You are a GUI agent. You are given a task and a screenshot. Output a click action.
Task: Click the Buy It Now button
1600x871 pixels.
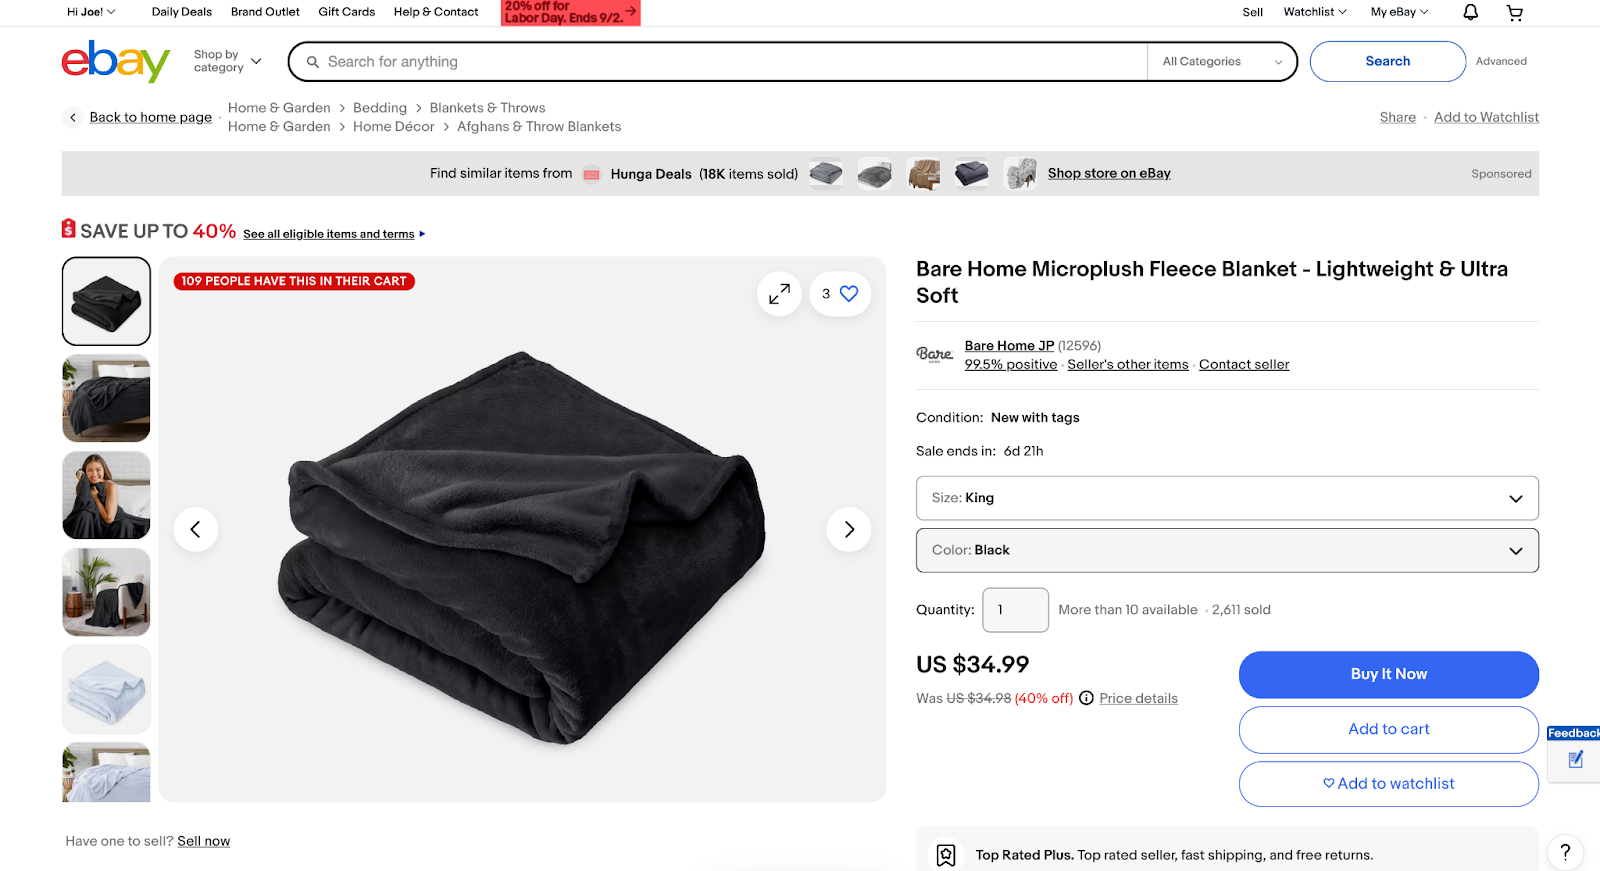click(x=1388, y=674)
